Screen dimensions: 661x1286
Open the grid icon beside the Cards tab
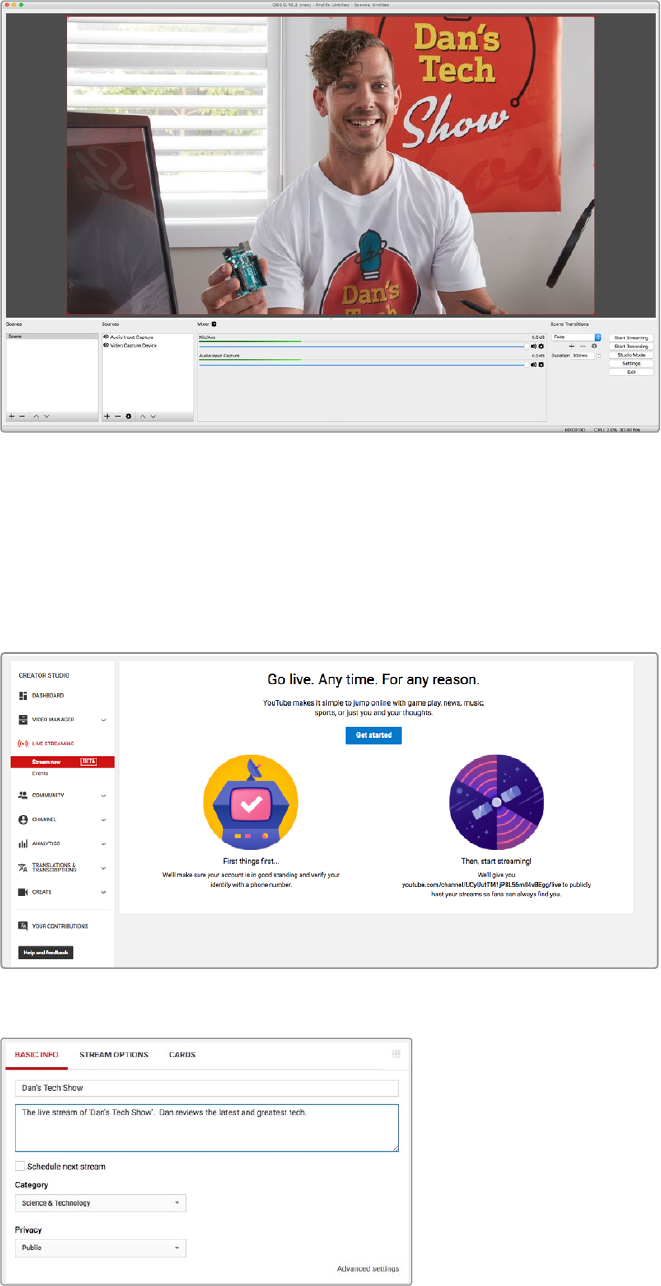tap(395, 1054)
